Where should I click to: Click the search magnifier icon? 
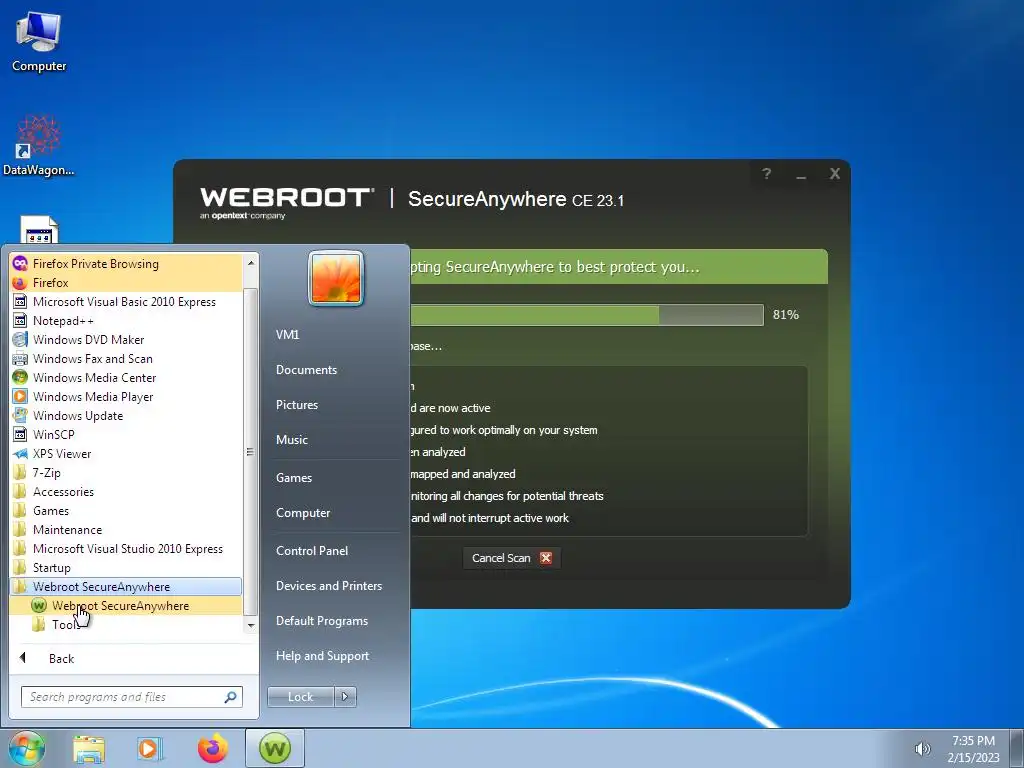[x=231, y=697]
